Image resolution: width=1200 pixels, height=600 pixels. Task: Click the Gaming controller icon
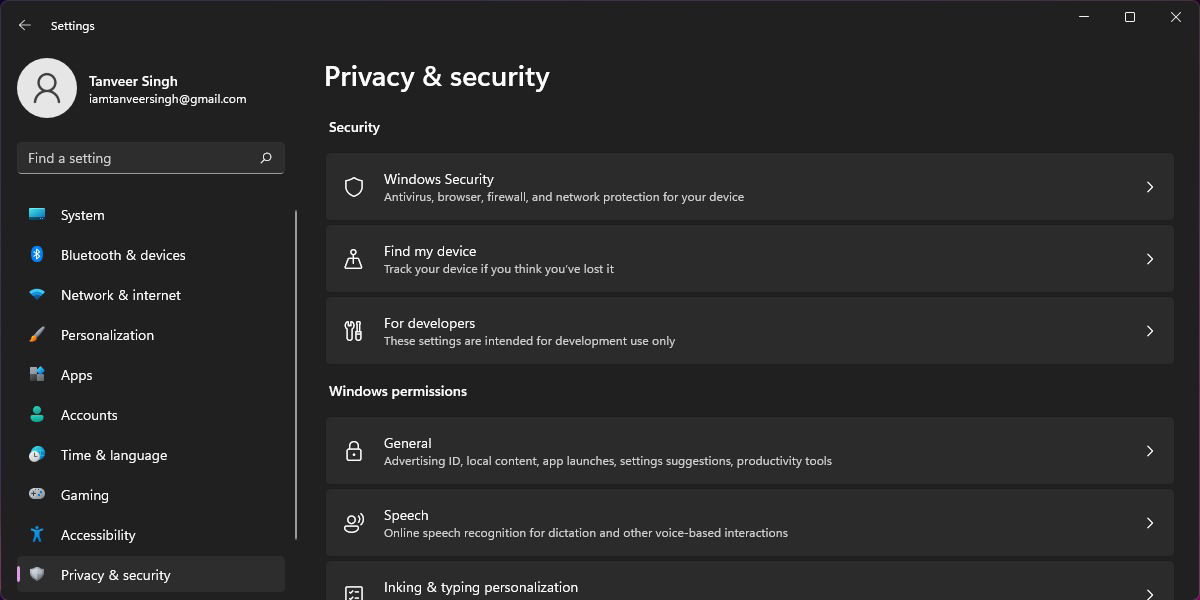tap(37, 495)
